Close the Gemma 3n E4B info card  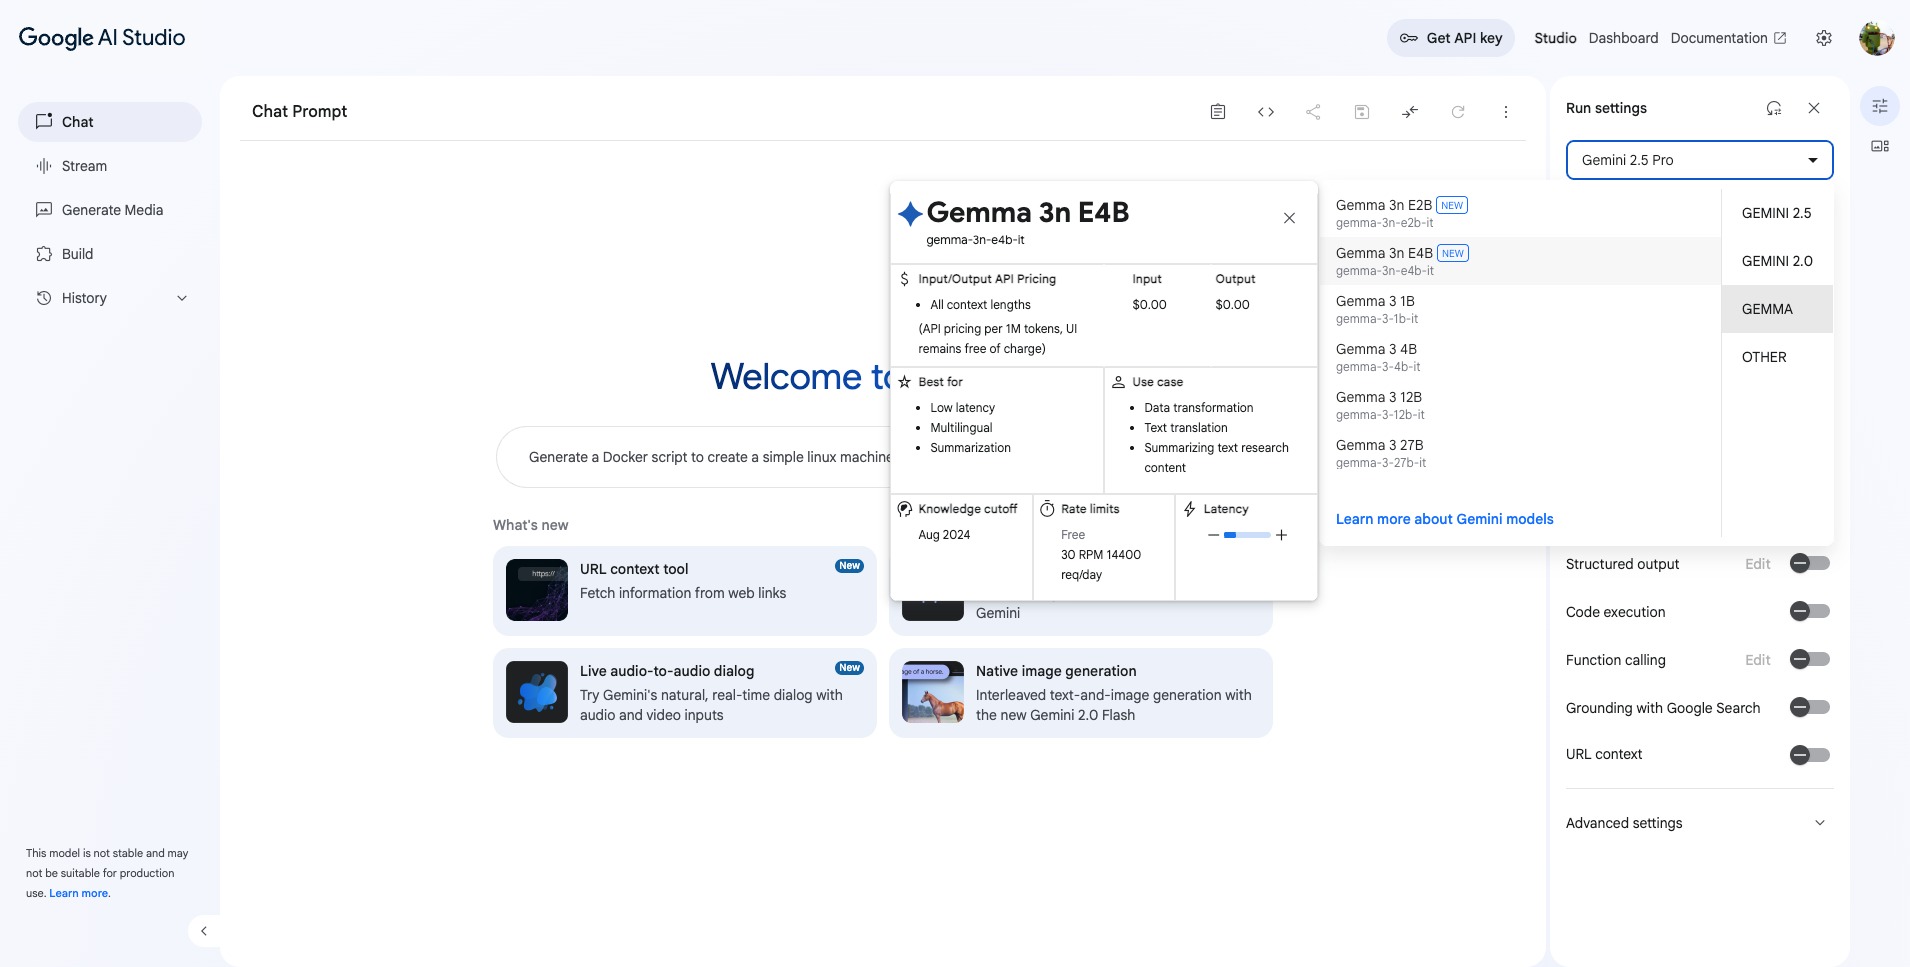coord(1289,218)
